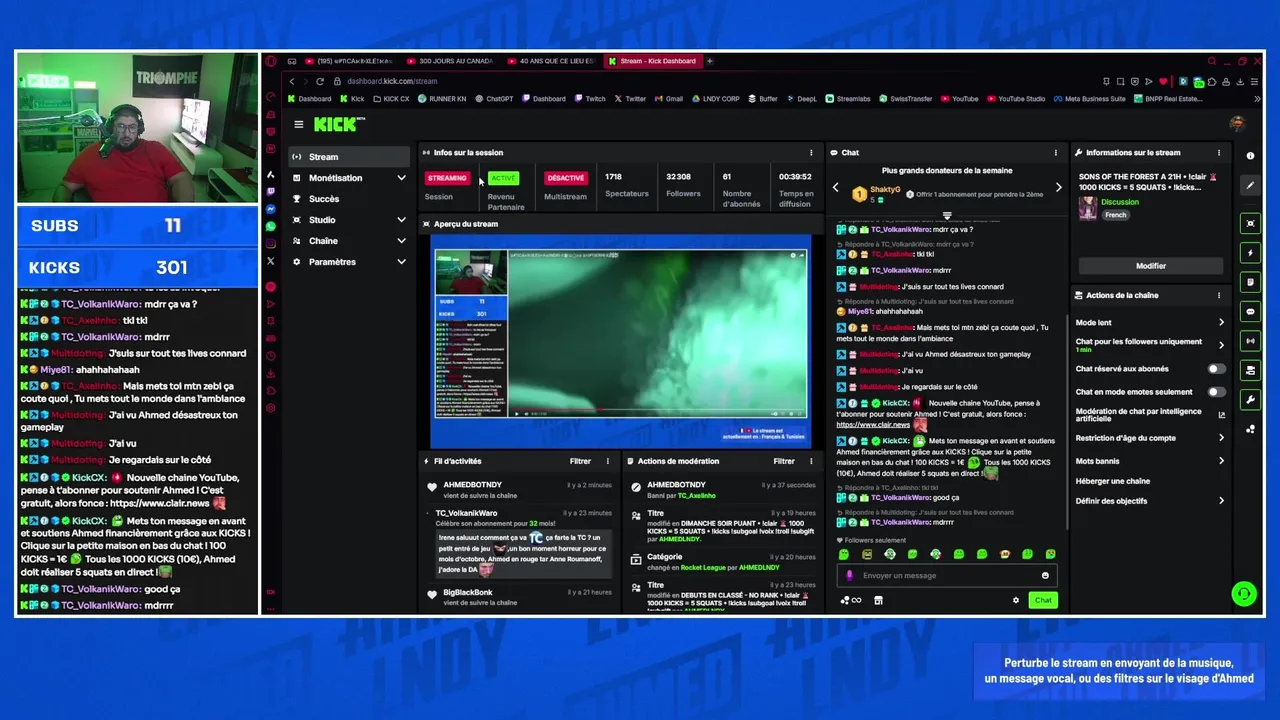Open Définir des objectifs
The image size is (1280, 720).
point(1149,501)
